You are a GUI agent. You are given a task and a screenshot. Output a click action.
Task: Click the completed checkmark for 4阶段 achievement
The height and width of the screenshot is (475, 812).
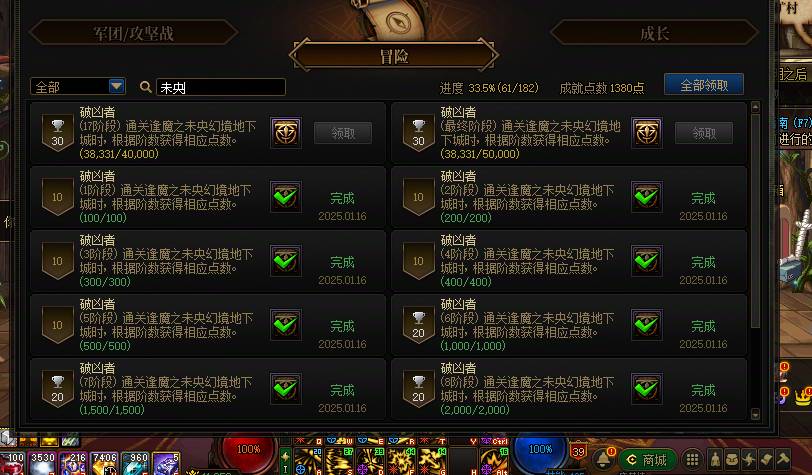coord(646,261)
